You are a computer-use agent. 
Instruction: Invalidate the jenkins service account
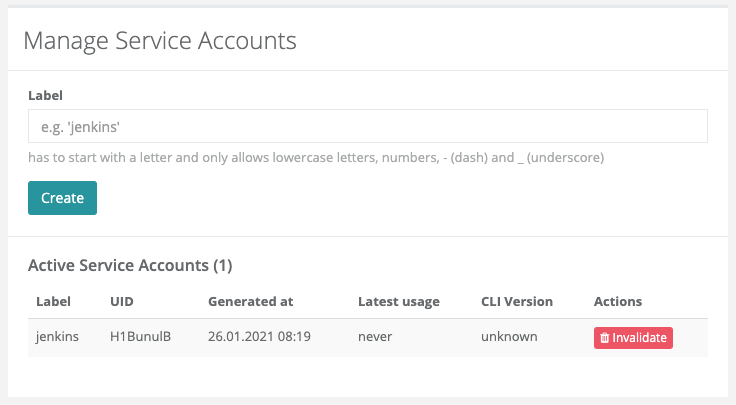(x=633, y=338)
